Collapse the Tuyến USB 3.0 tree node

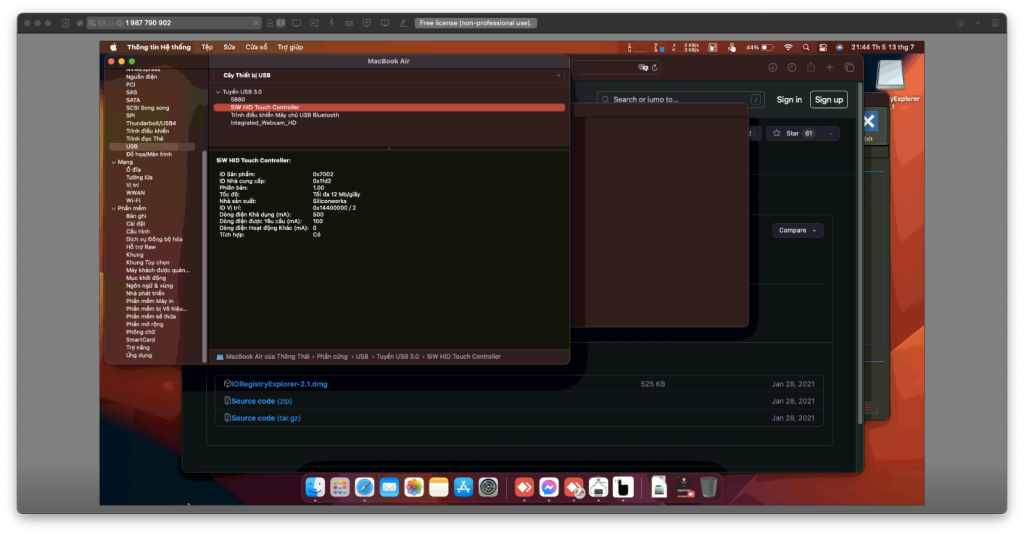218,92
